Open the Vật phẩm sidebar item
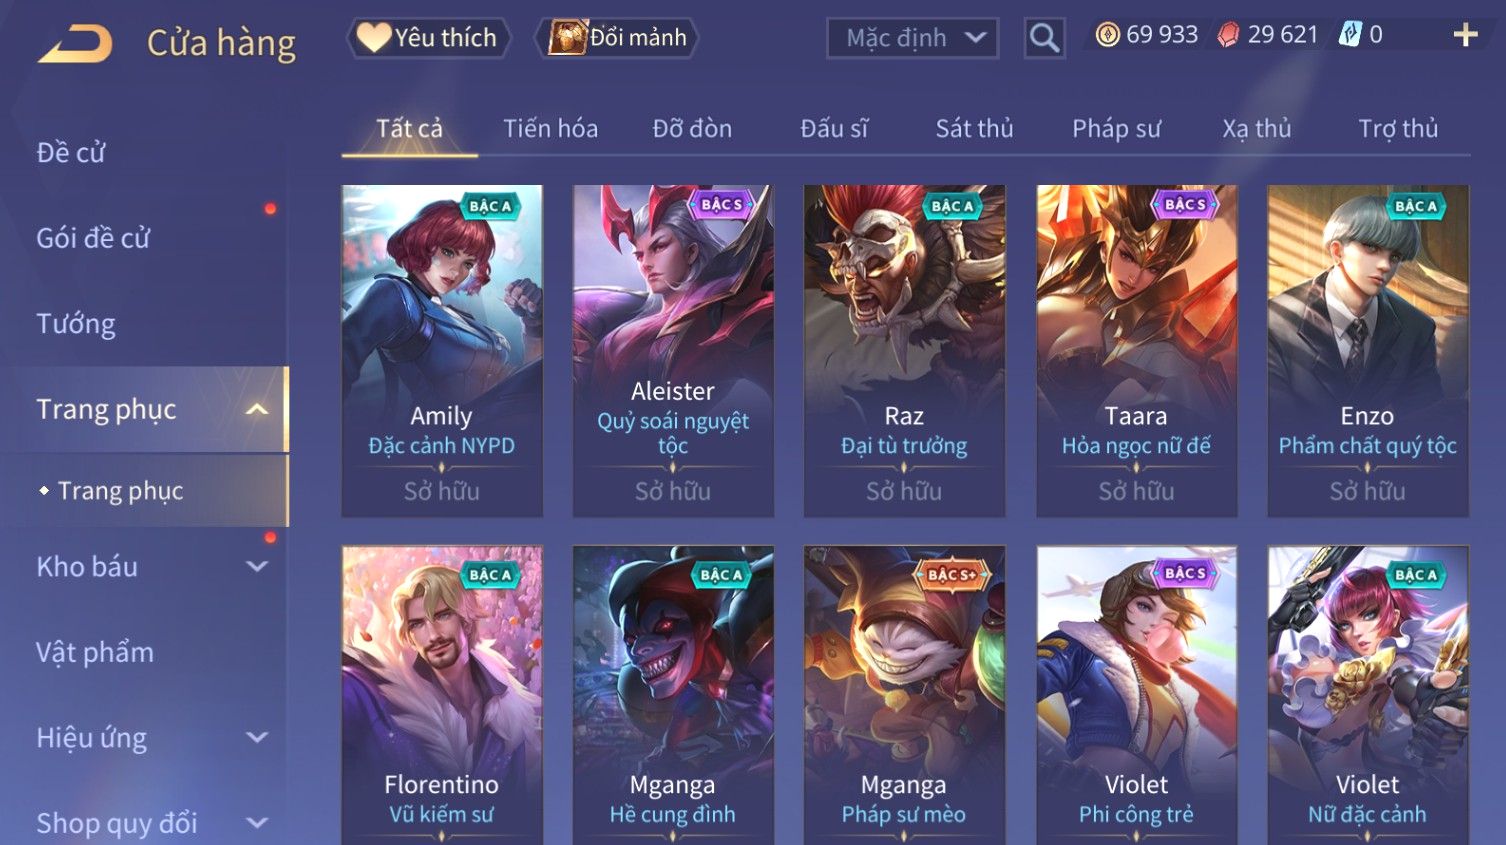Image resolution: width=1506 pixels, height=845 pixels. [x=95, y=652]
